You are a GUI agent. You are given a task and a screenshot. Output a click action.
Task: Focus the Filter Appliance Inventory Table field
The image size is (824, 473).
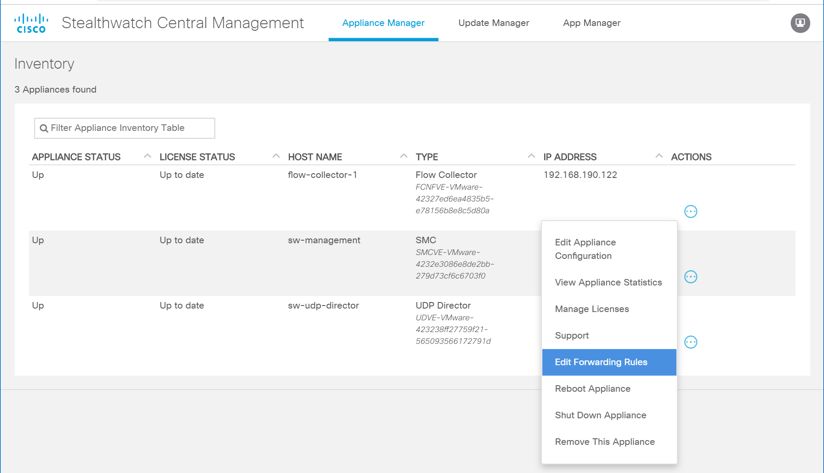pyautogui.click(x=130, y=128)
